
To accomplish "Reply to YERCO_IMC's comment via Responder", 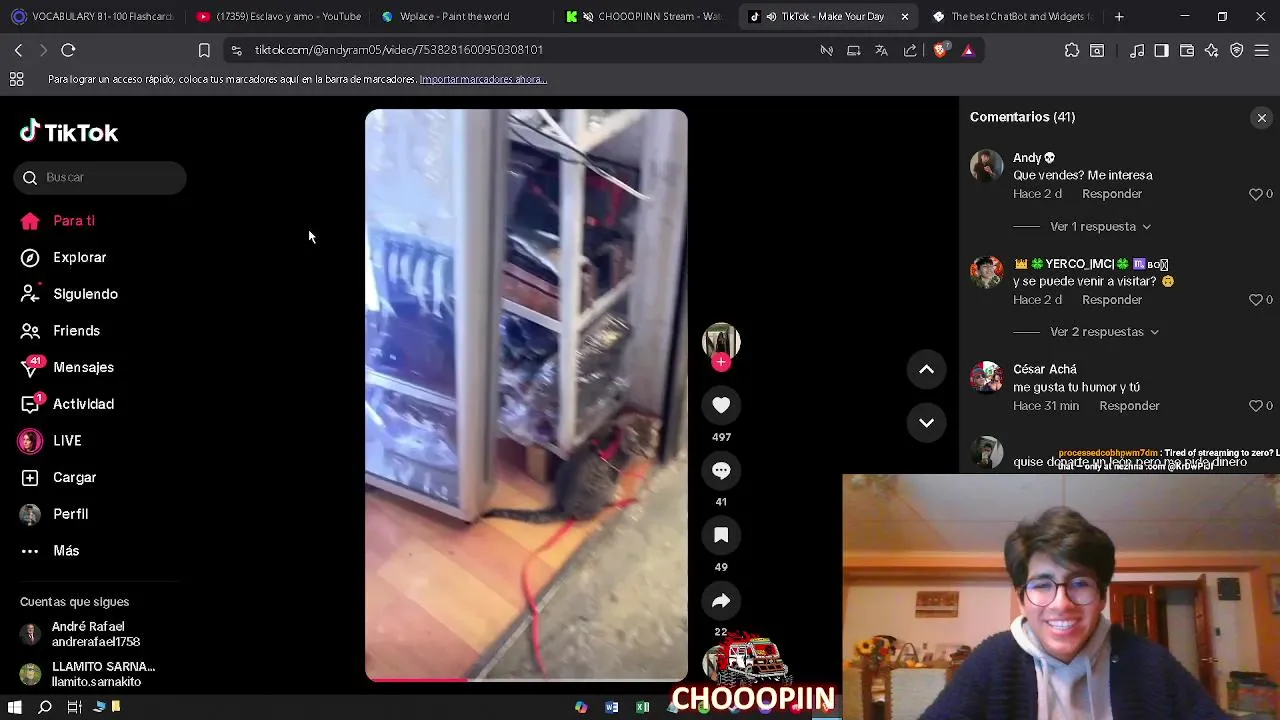I will (1112, 300).
